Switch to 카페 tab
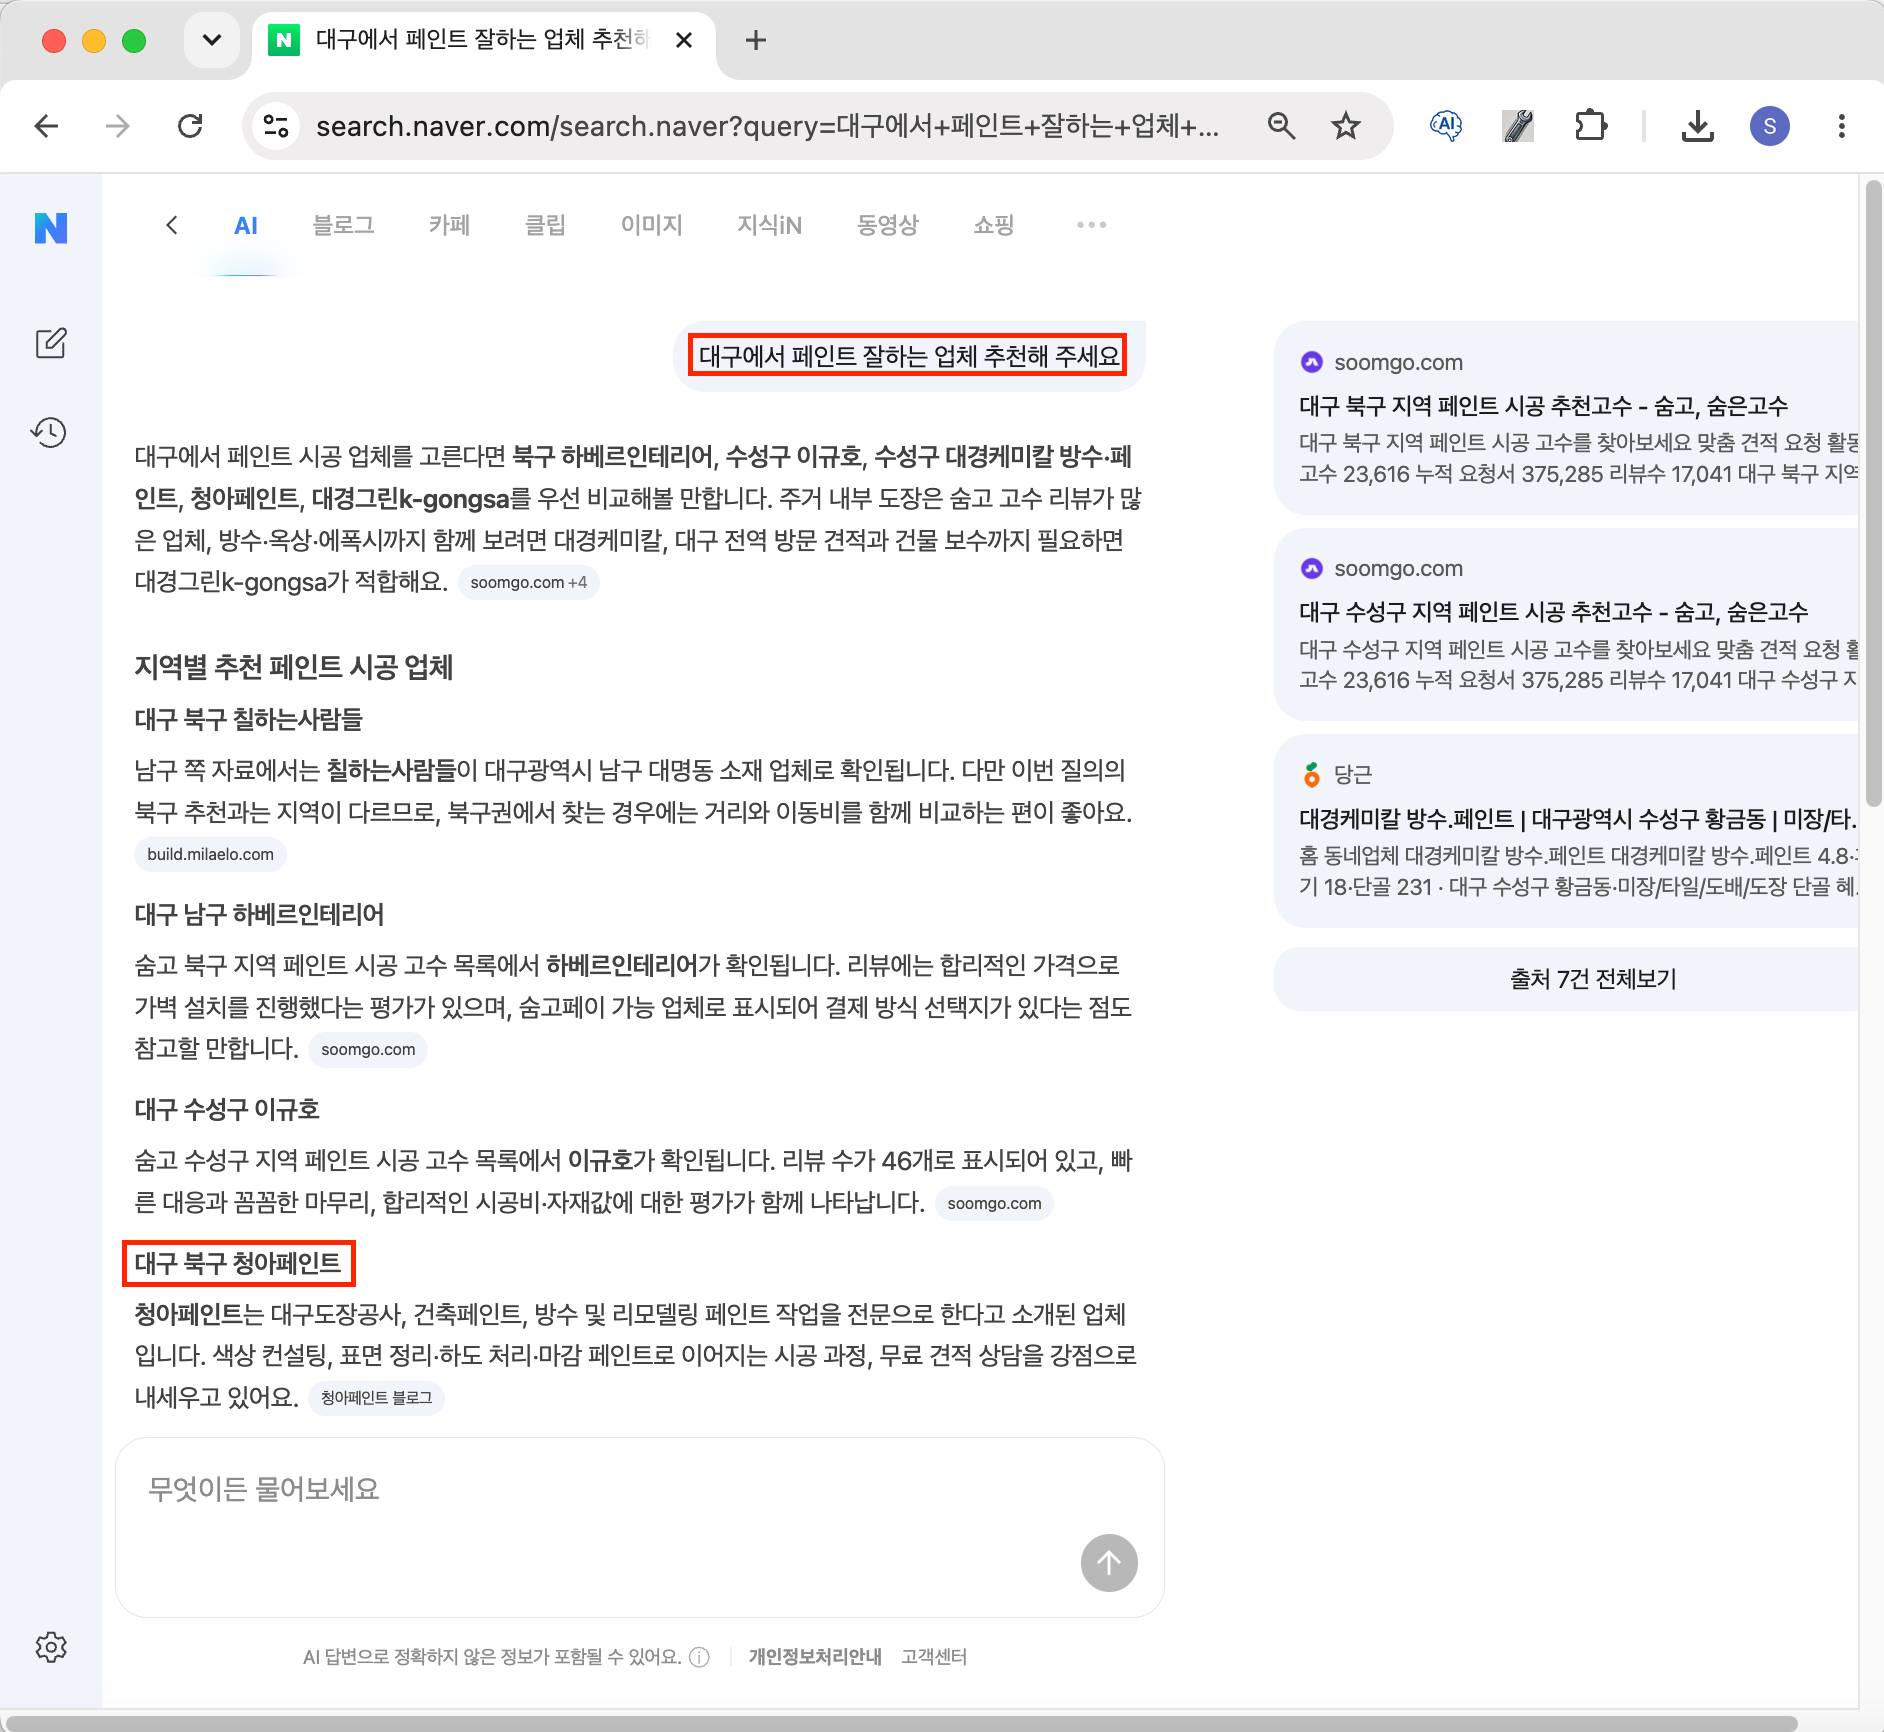Screen dimensions: 1884x1732 [450, 225]
